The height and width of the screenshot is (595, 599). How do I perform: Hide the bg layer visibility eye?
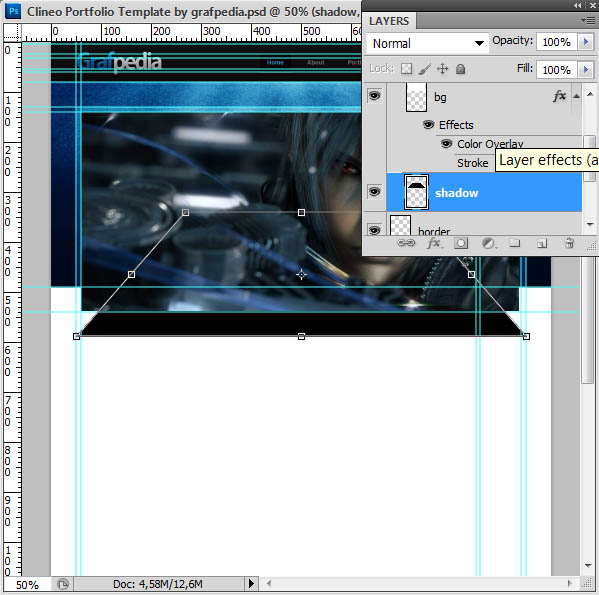coord(374,95)
